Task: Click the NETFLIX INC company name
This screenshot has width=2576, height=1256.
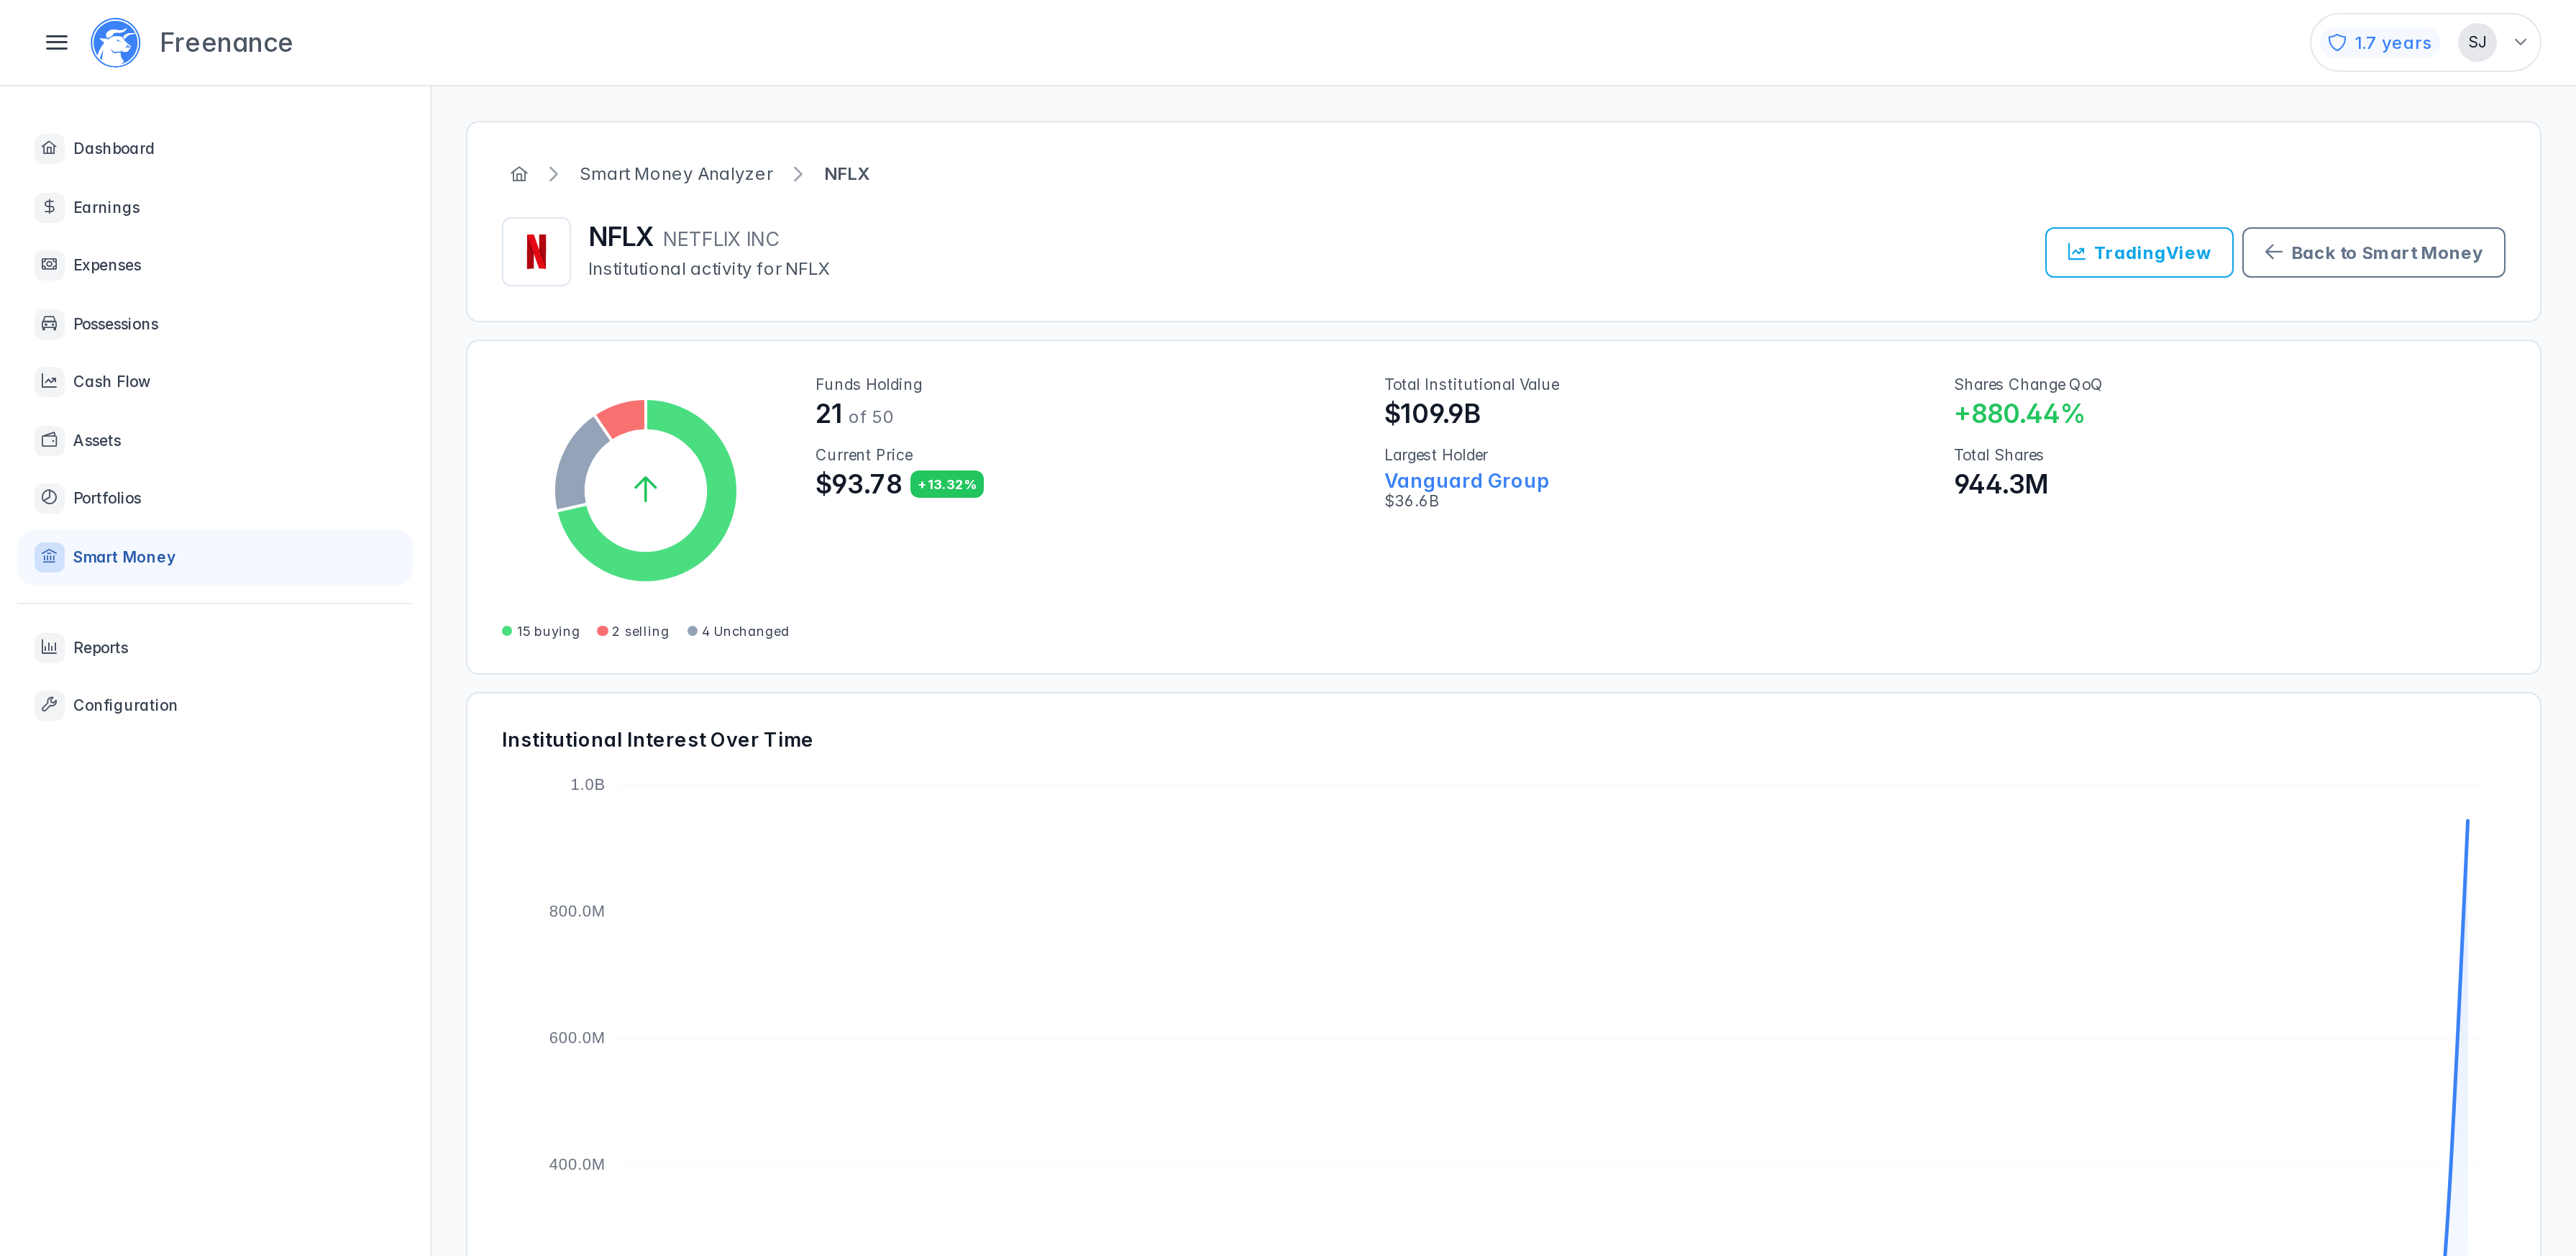Action: click(x=721, y=239)
